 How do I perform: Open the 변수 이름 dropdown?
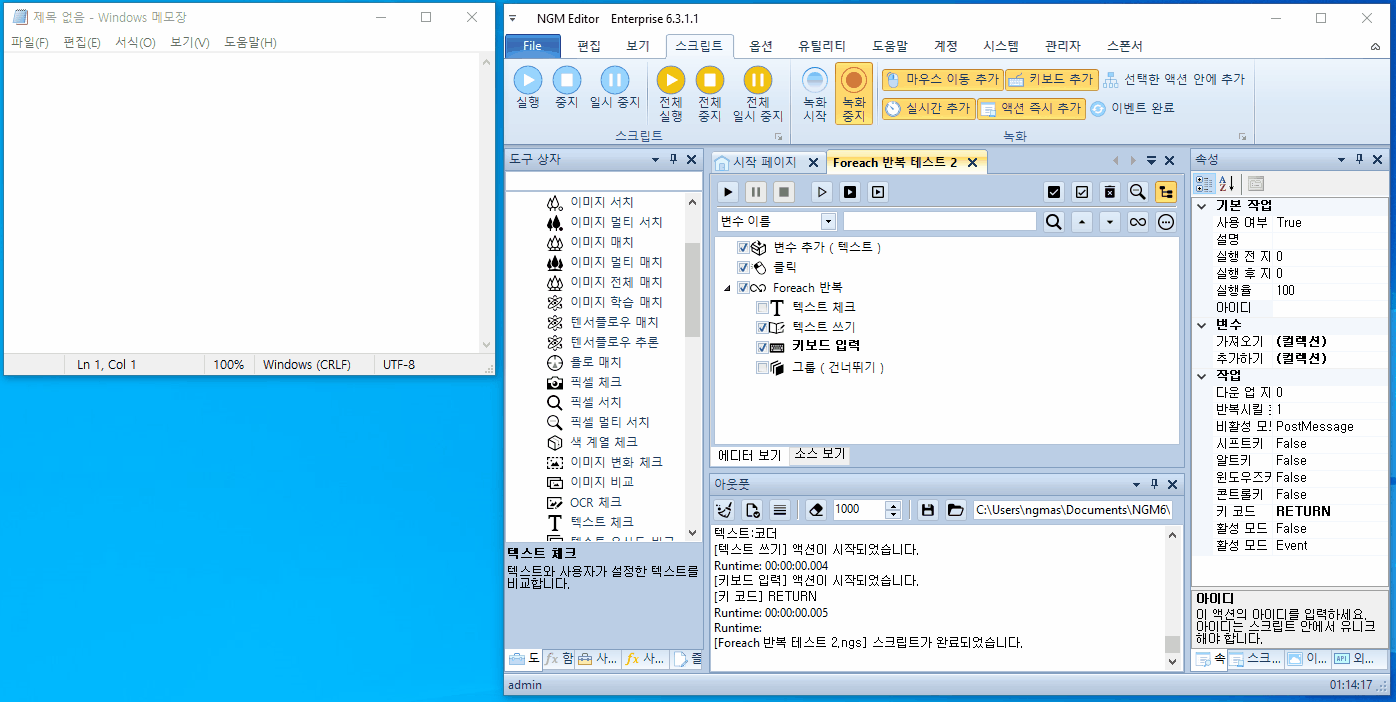click(828, 222)
